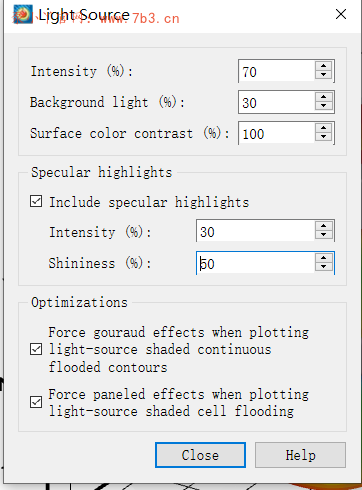The width and height of the screenshot is (362, 490).
Task: Uncheck Include specular highlights
Action: coord(36,202)
